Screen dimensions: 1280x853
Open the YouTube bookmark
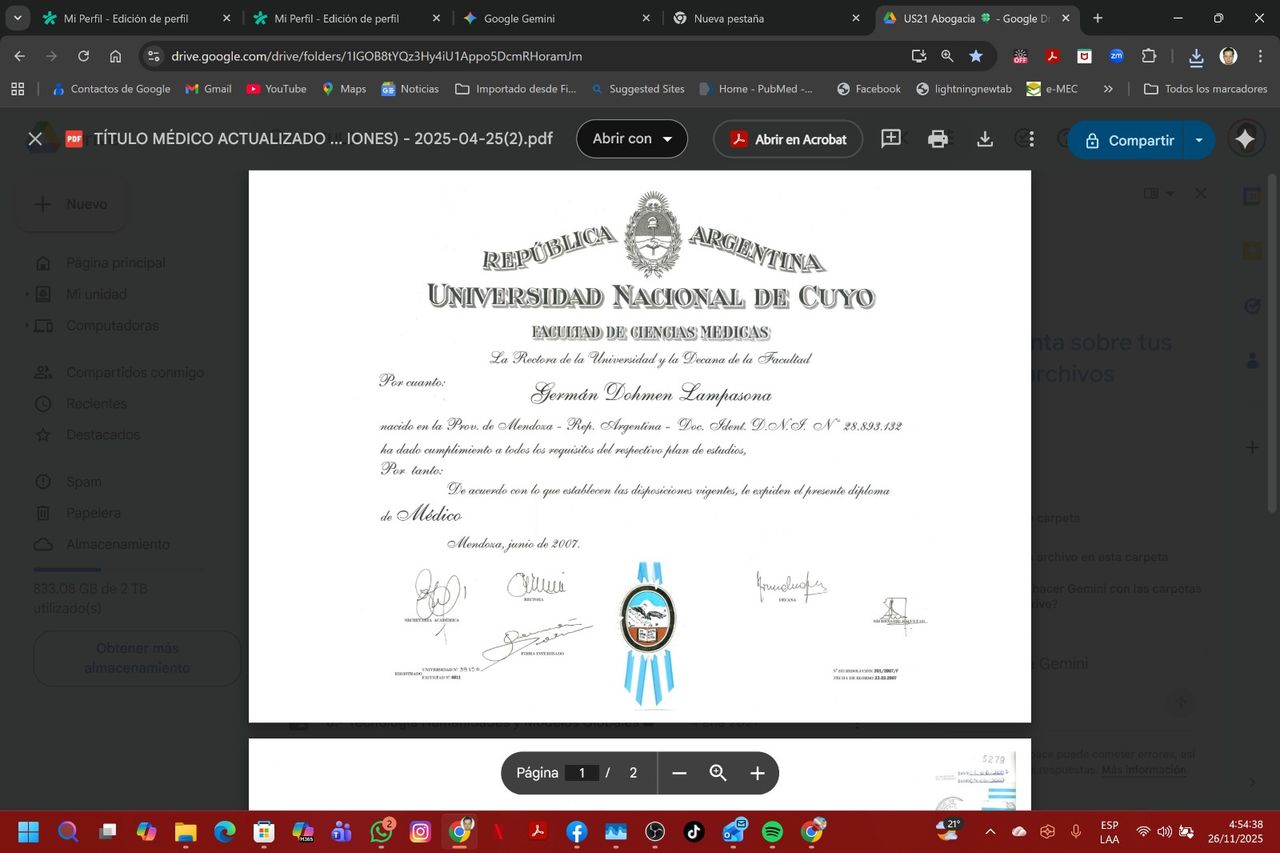[x=276, y=89]
